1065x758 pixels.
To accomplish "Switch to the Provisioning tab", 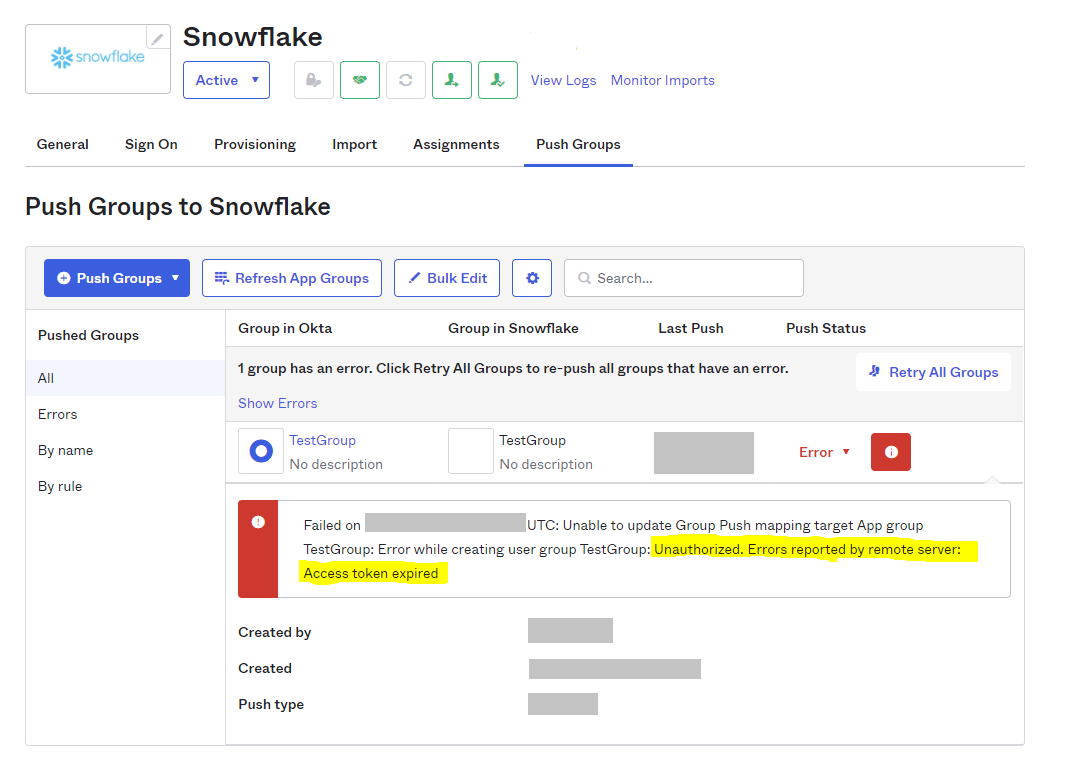I will pyautogui.click(x=255, y=144).
